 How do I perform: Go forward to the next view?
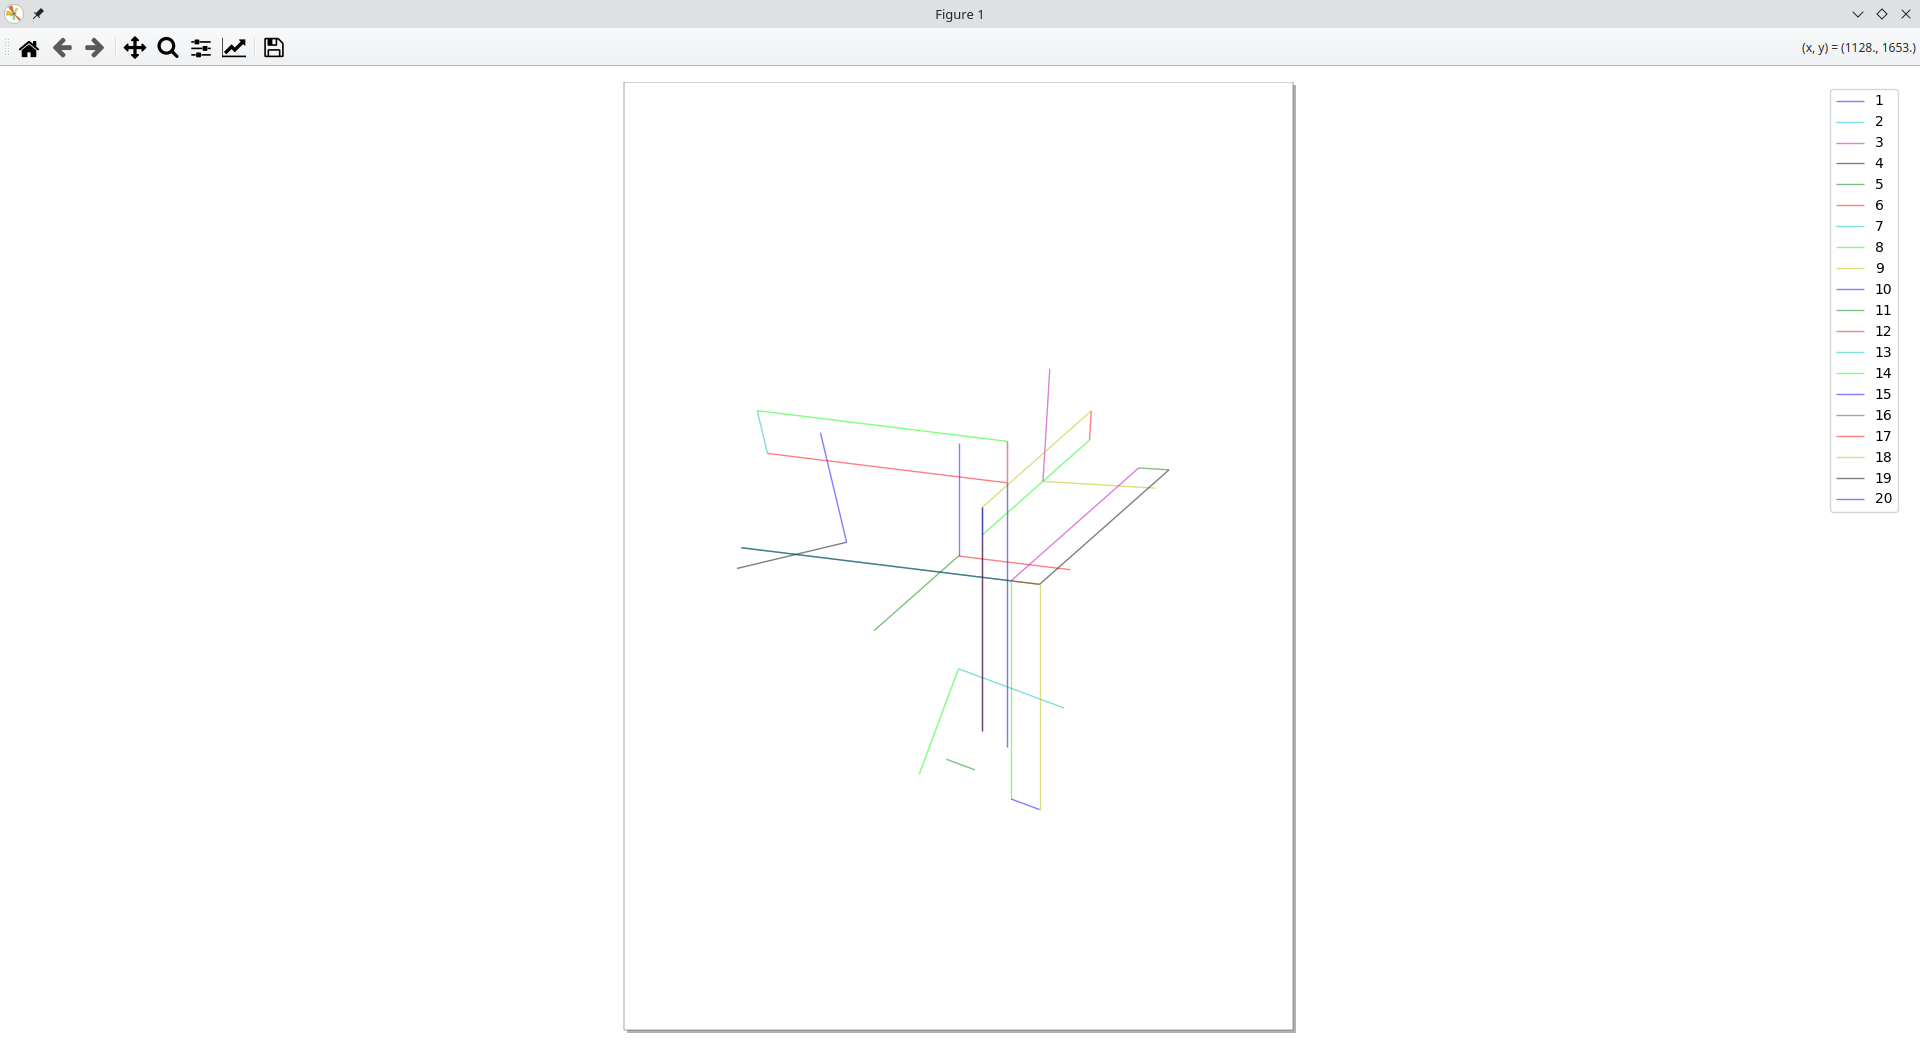point(95,48)
